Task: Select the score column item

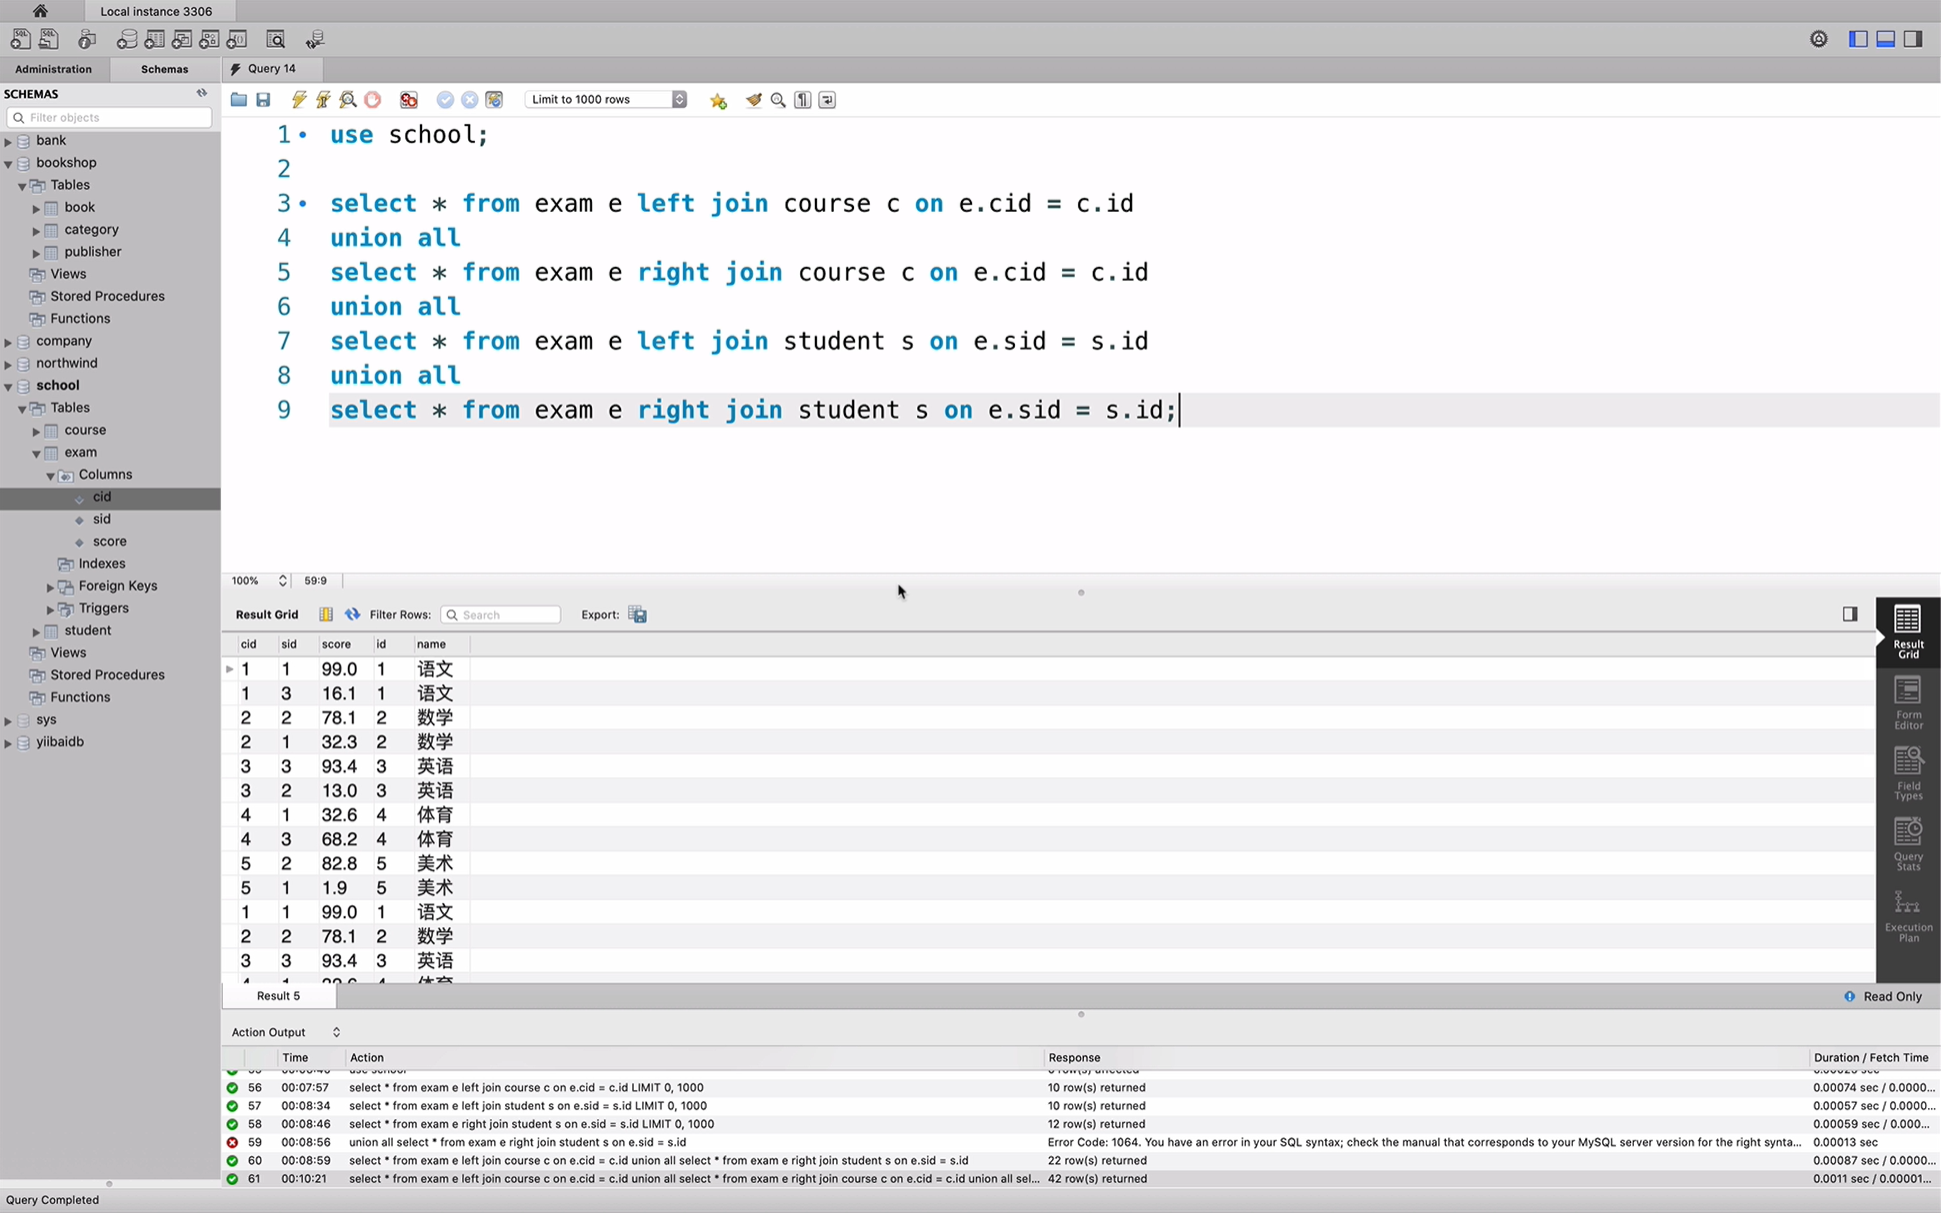Action: point(109,541)
